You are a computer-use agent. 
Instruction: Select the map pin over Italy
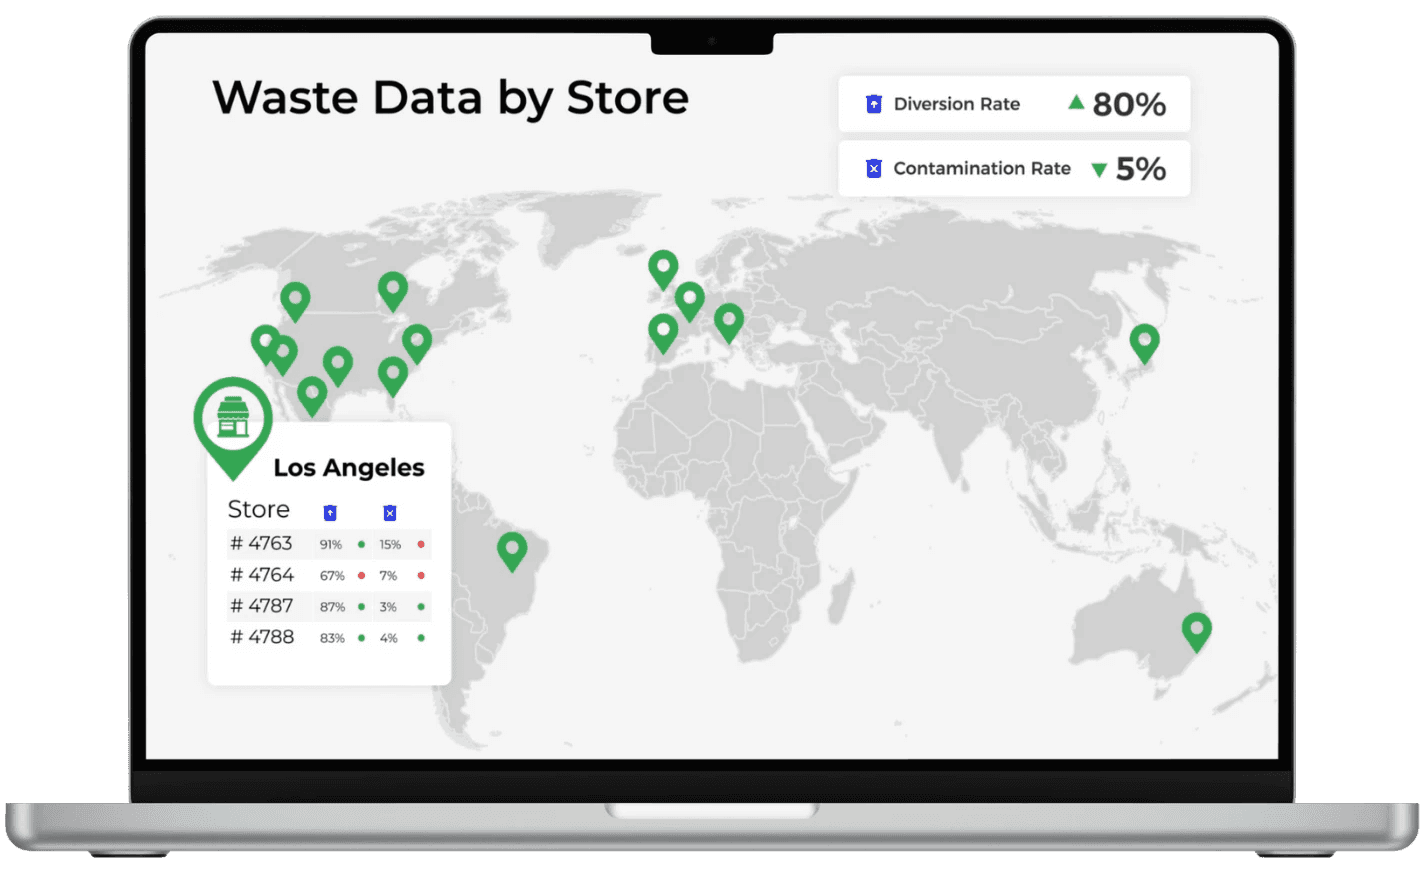729,323
